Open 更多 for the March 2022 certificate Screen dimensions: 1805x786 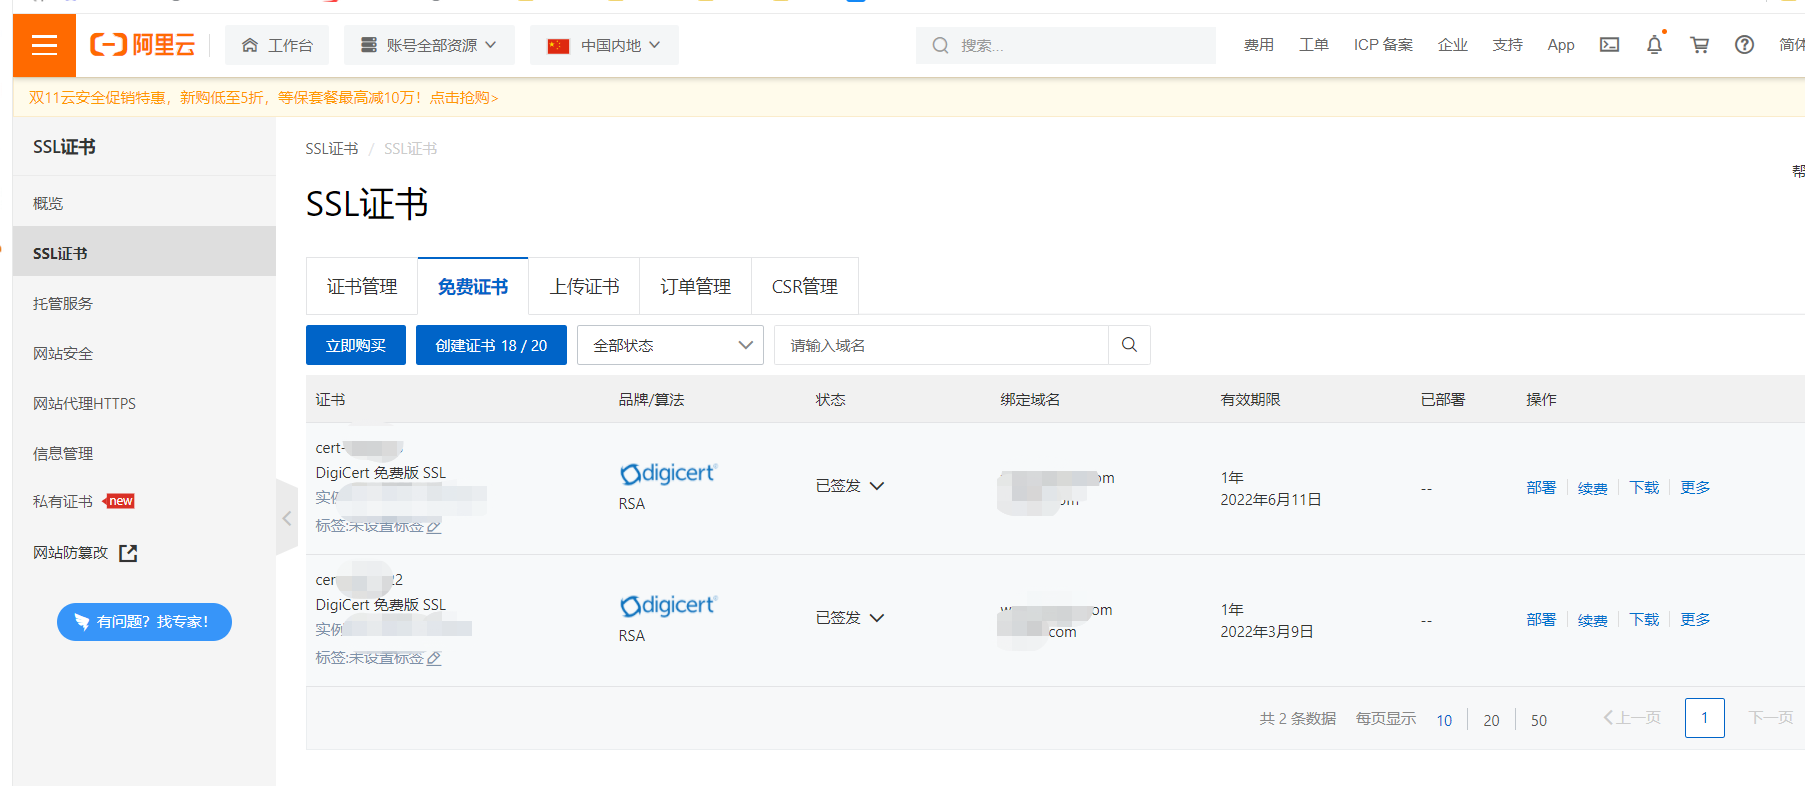(1695, 620)
